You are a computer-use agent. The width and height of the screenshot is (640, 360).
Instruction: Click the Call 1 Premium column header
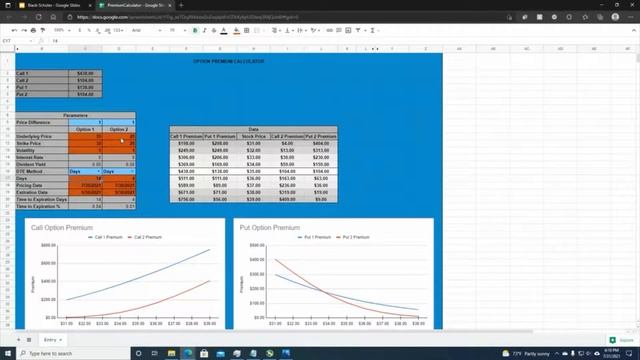(187, 136)
